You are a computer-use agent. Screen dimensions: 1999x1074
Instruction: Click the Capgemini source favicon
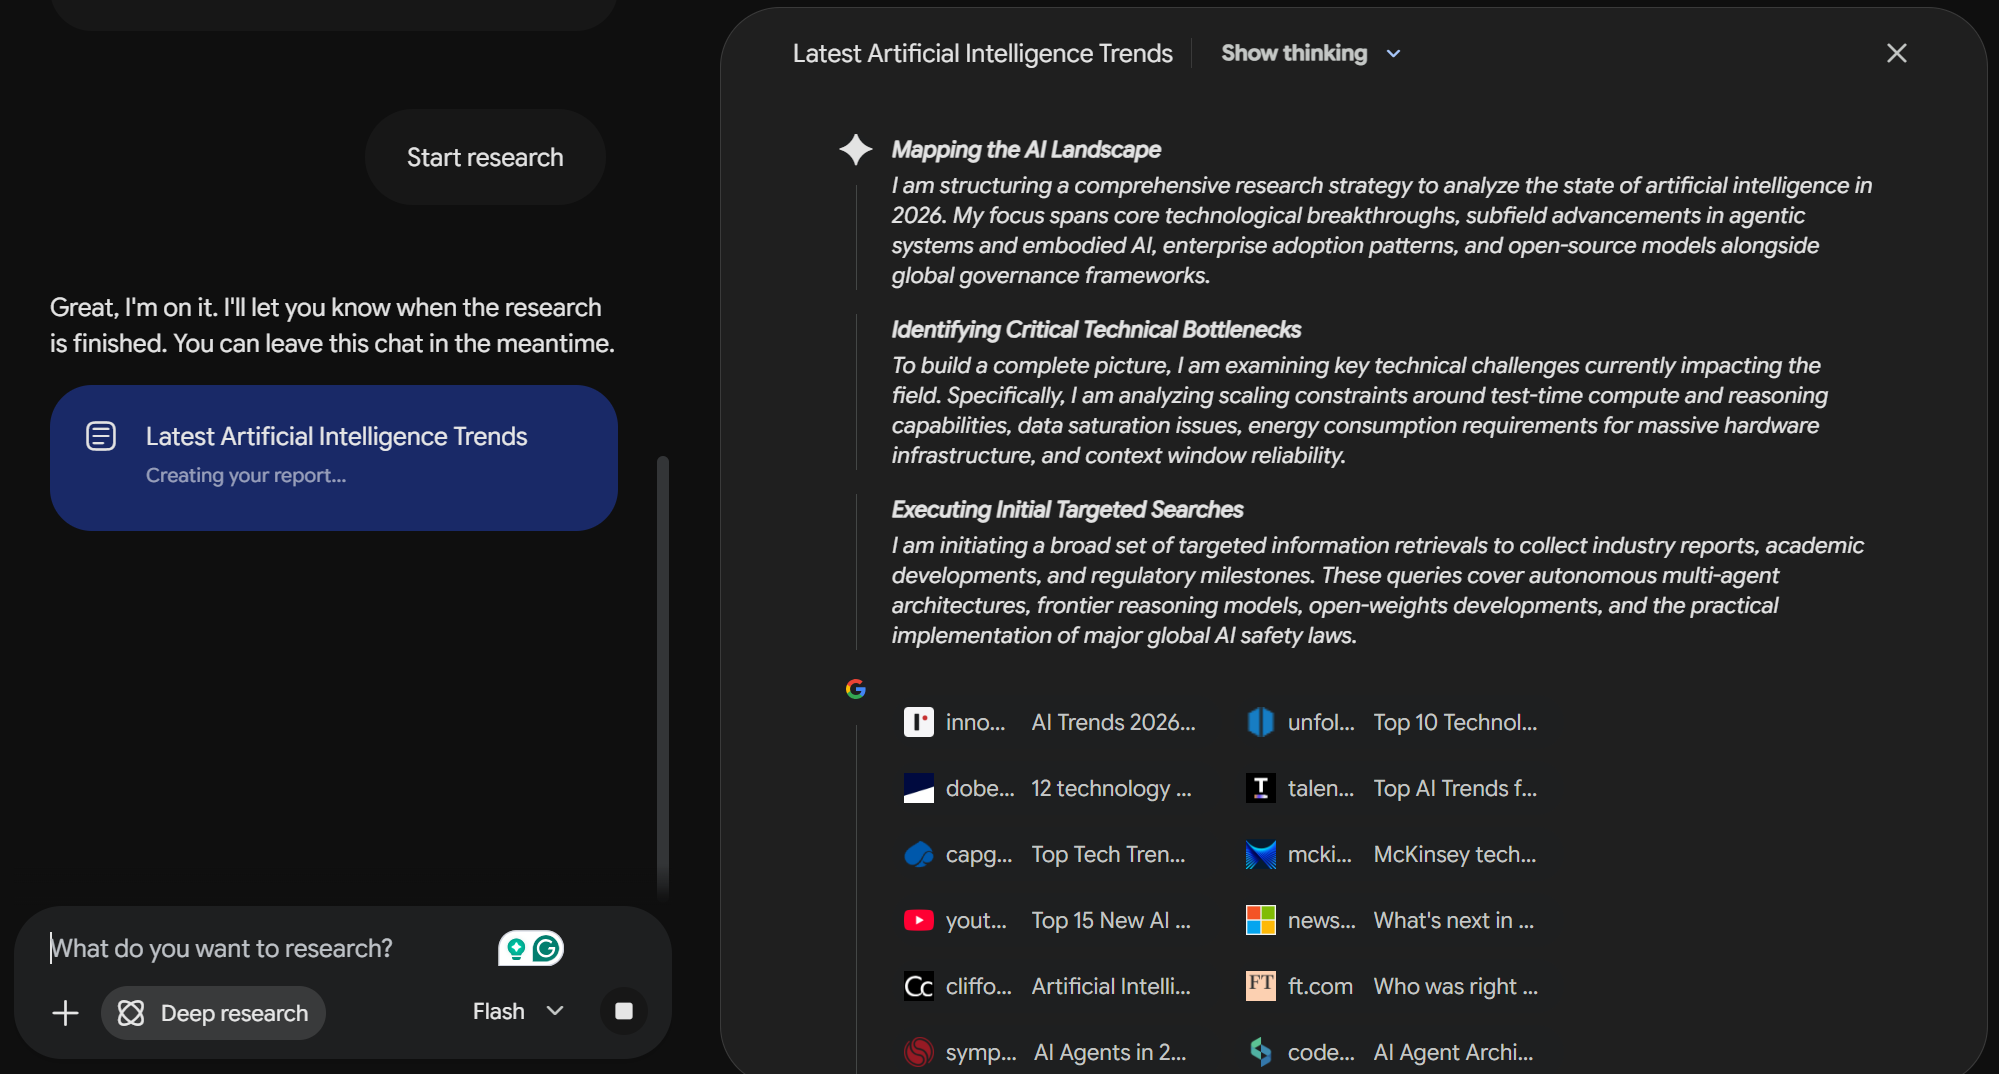(x=919, y=854)
